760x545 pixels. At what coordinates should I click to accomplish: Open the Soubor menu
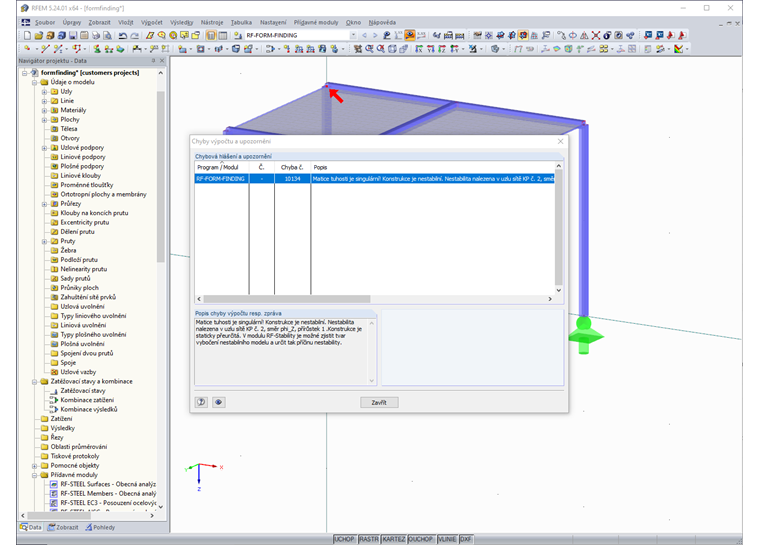tap(45, 22)
